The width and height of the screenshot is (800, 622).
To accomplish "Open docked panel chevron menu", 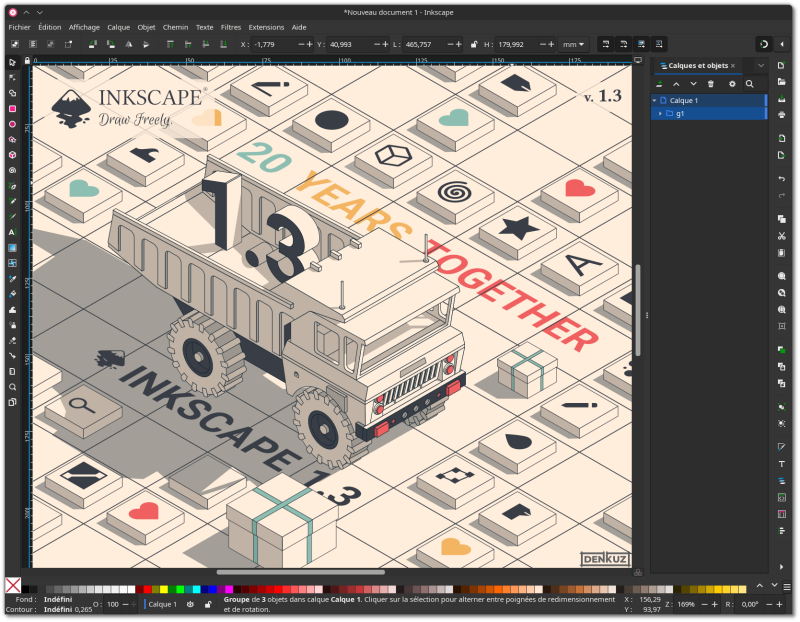I will coord(761,65).
